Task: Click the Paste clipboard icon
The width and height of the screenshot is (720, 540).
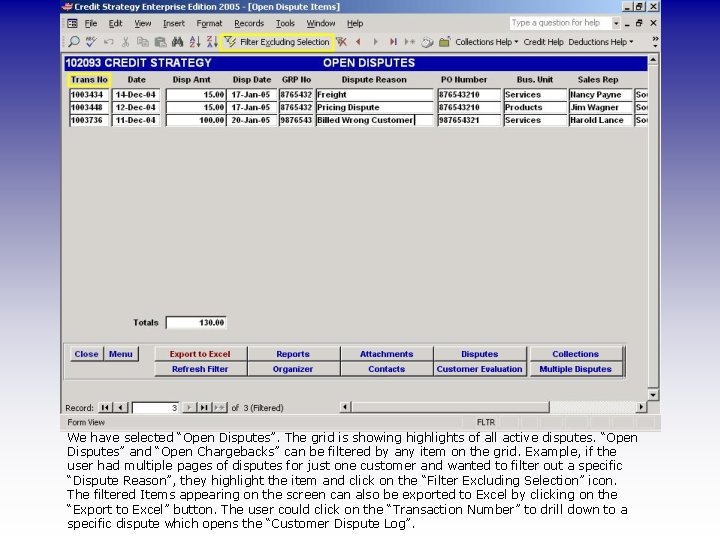Action: point(160,42)
